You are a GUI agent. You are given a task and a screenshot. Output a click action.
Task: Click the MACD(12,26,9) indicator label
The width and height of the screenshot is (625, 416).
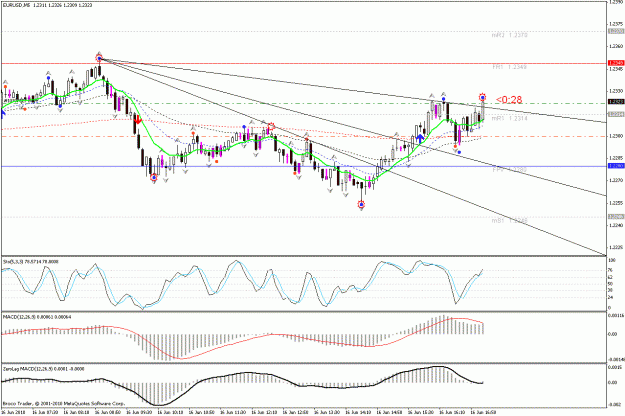click(x=37, y=317)
